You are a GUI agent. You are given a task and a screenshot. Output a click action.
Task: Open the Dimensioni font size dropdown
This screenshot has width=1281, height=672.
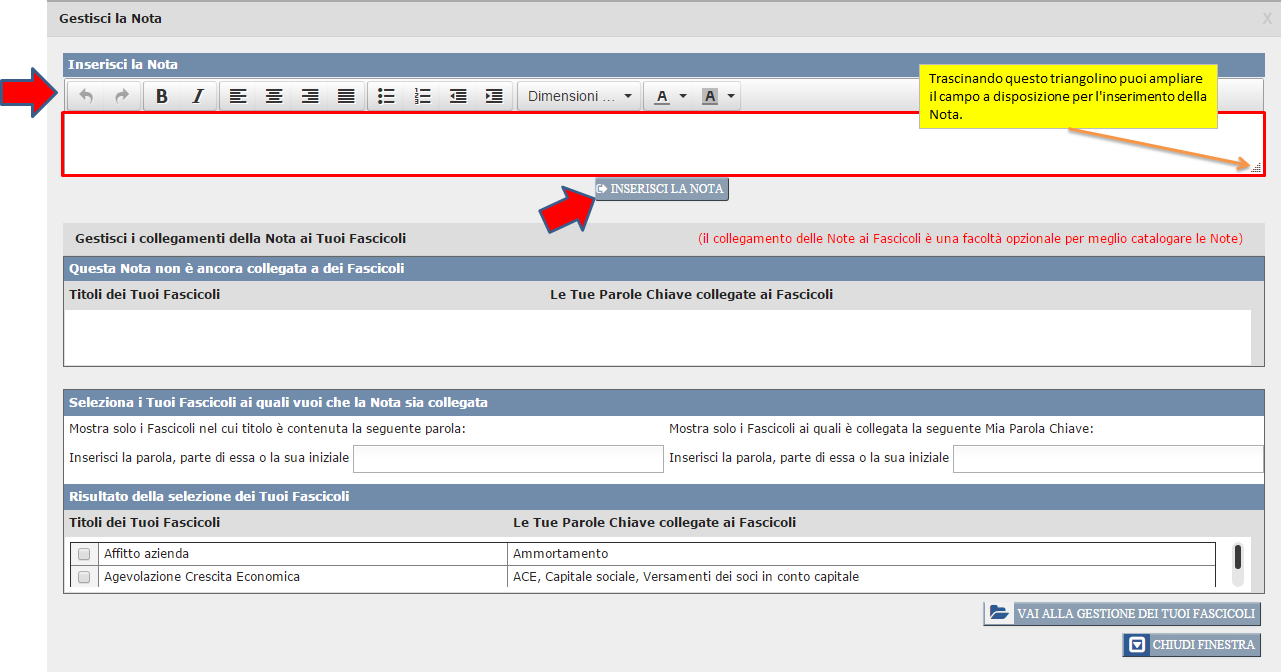tap(580, 96)
